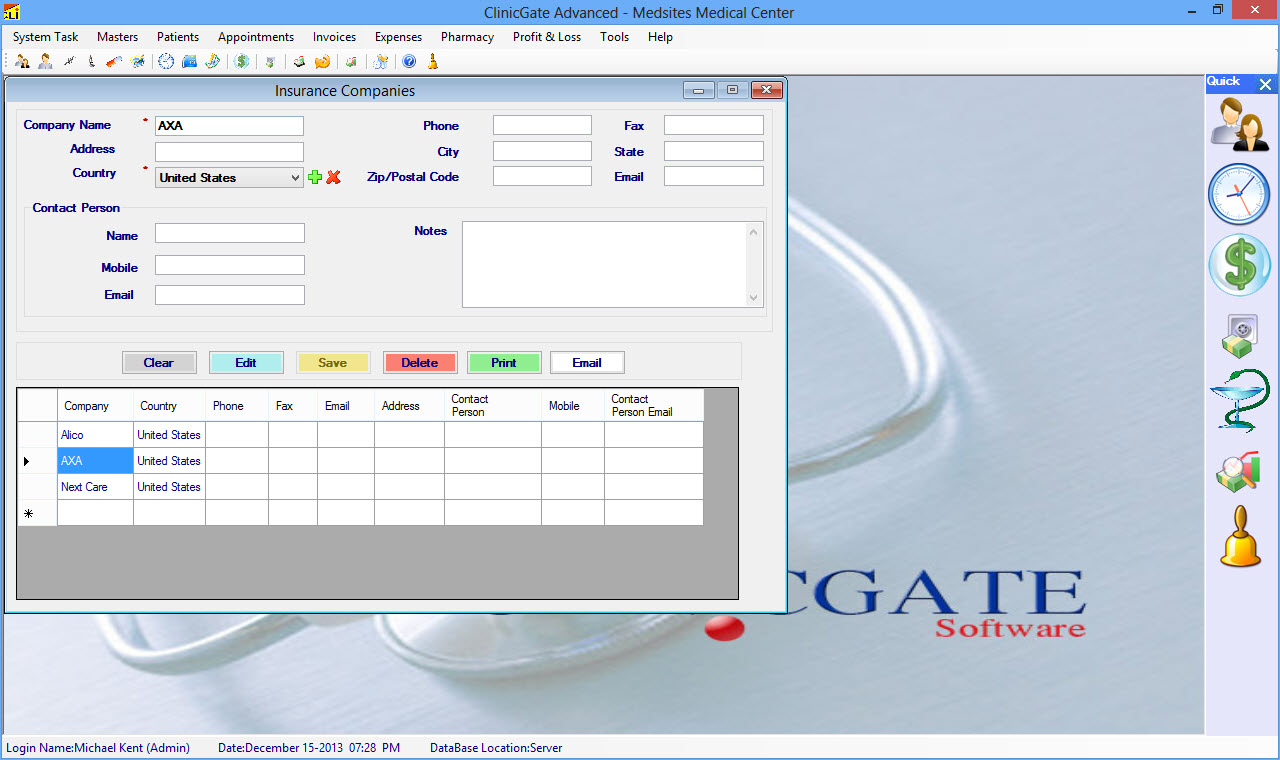
Task: Open the Pharmacy menu
Action: 467,37
